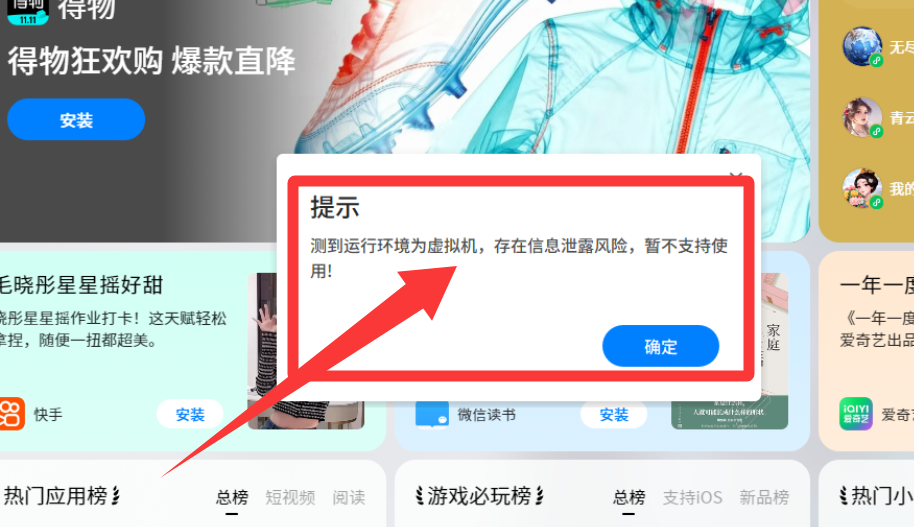This screenshot has width=914, height=527.
Task: Open the 毛晓彤星星摇 video thumbnail
Action: (x=306, y=351)
